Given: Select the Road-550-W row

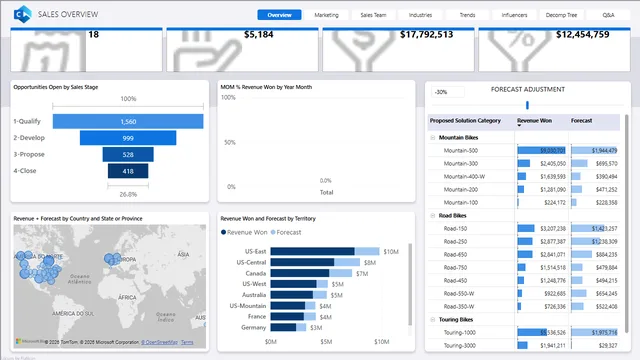Looking at the screenshot, I should click(x=524, y=294).
